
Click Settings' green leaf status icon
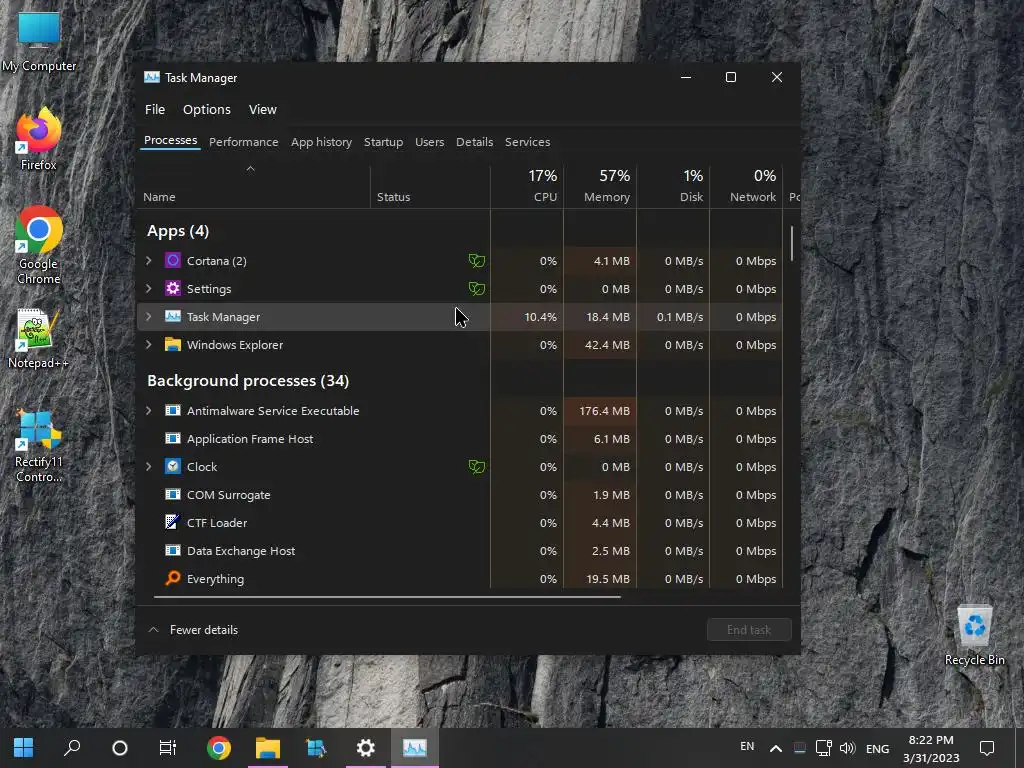point(477,289)
